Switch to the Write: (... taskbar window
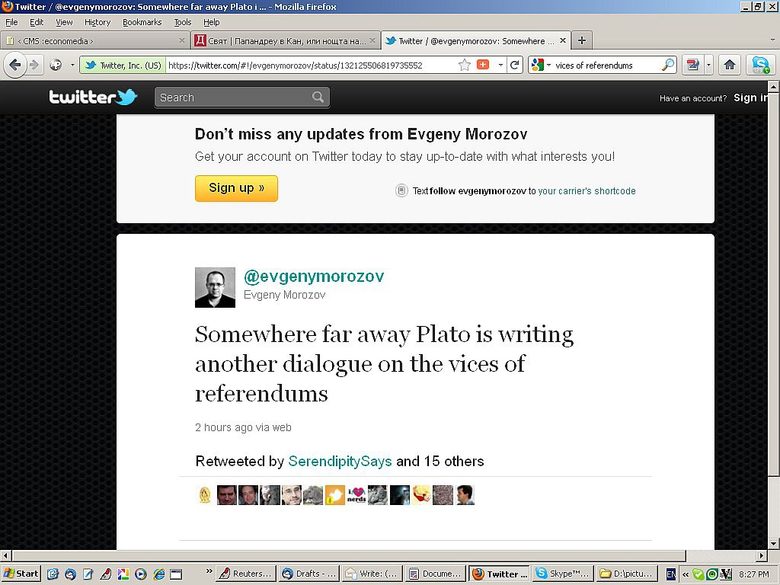The image size is (780, 585). point(372,574)
